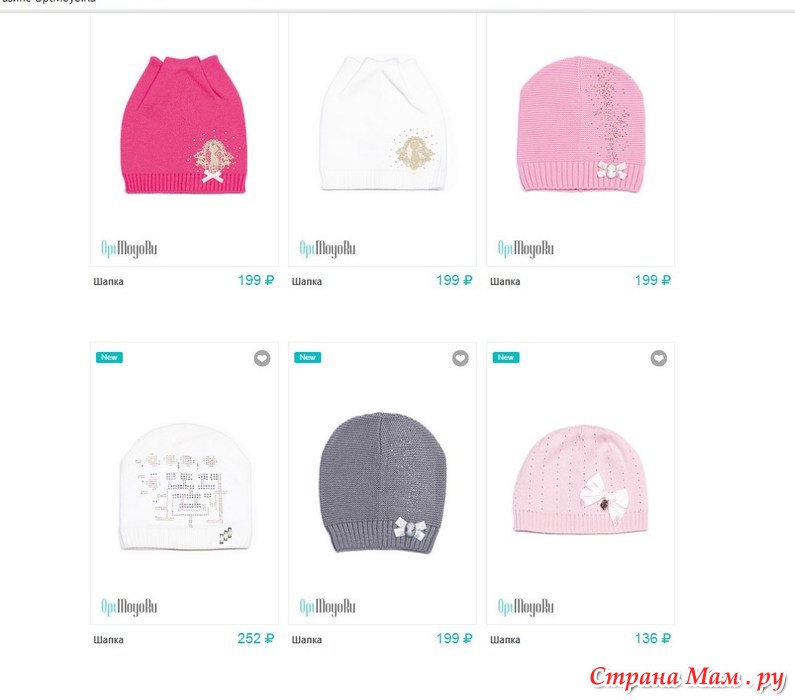795x700 pixels.
Task: Click New badge on the light pink hat
Action: [x=505, y=357]
